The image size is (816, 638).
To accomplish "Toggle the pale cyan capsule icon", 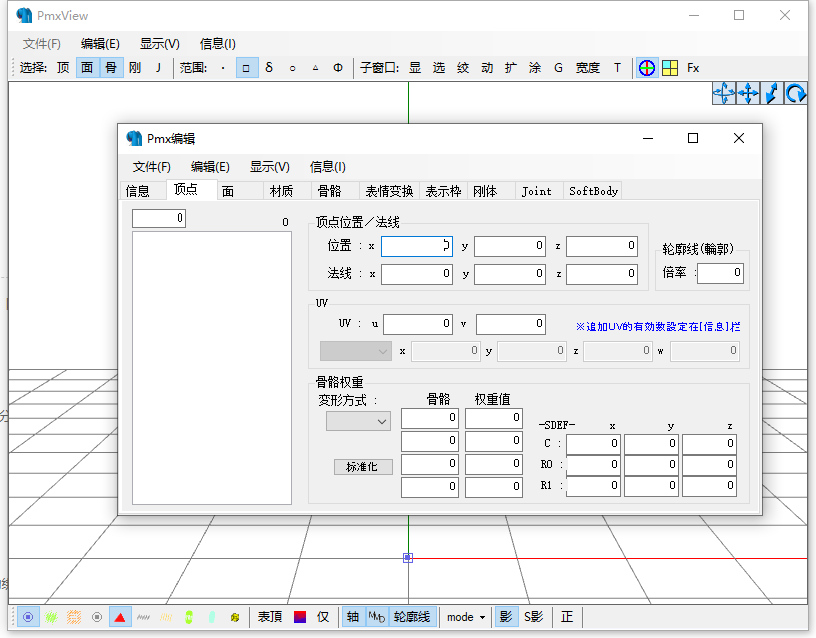I will coord(212,617).
